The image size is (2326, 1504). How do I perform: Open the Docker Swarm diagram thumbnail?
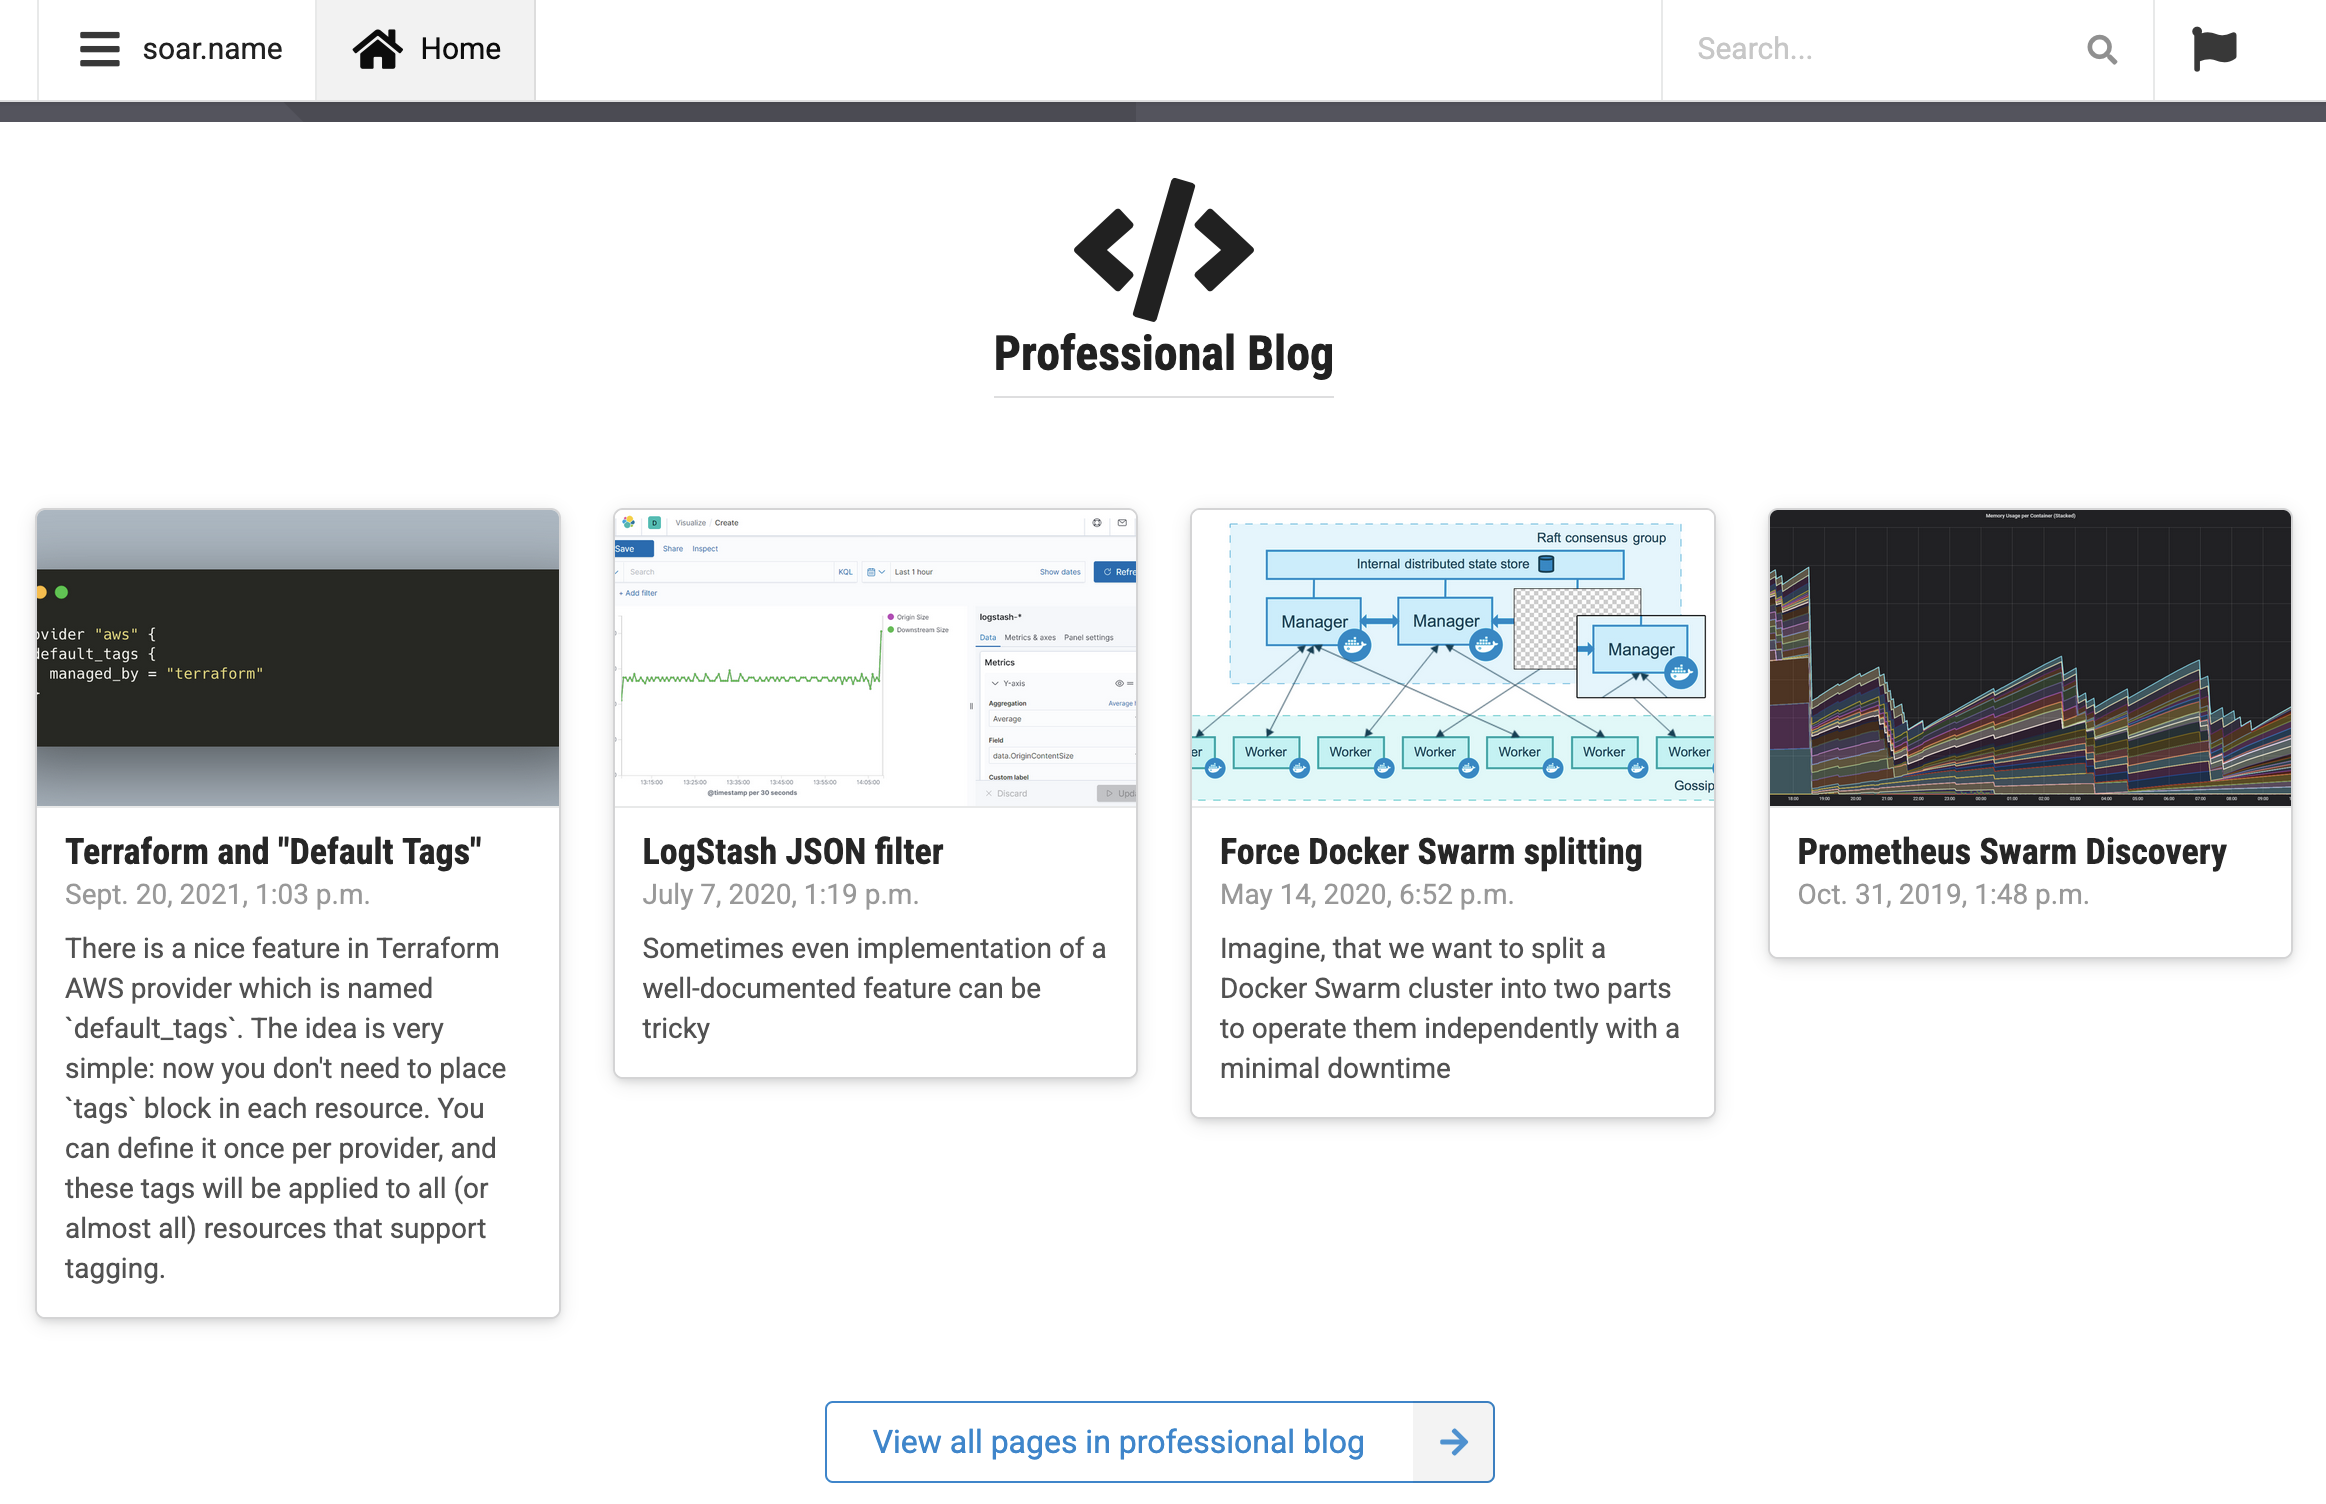click(1452, 658)
